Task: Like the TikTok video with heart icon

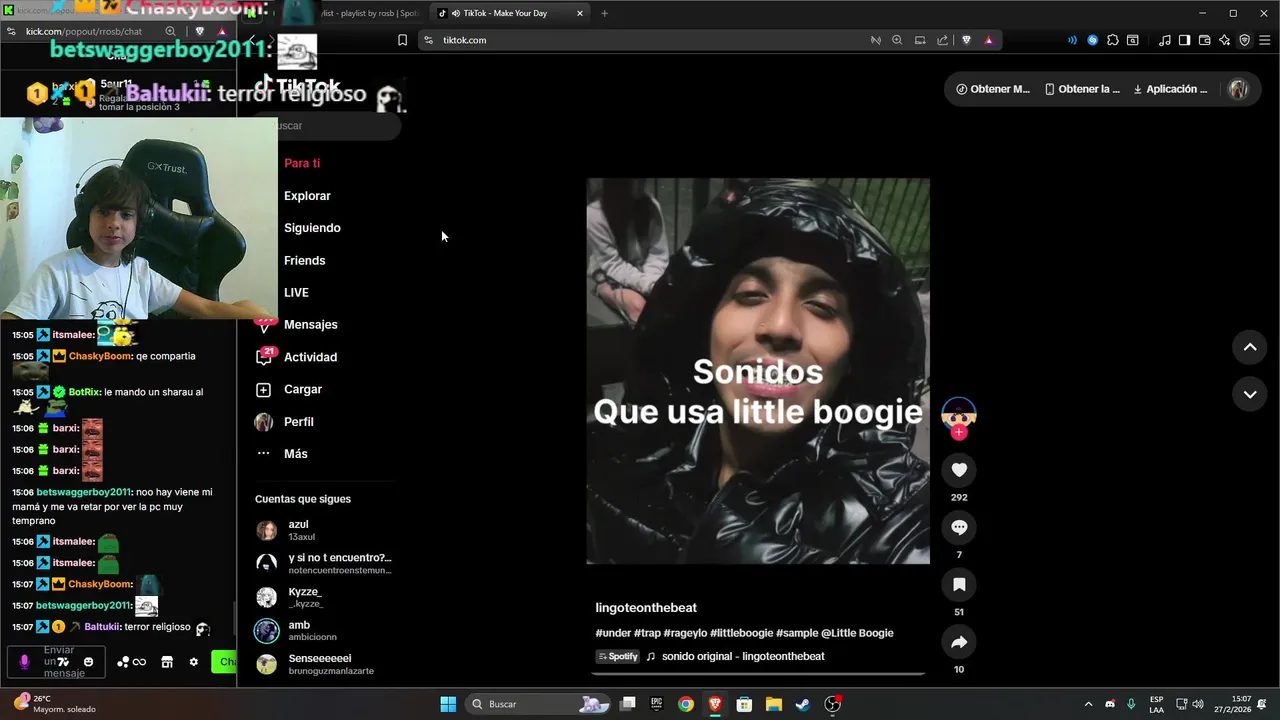Action: (x=959, y=470)
